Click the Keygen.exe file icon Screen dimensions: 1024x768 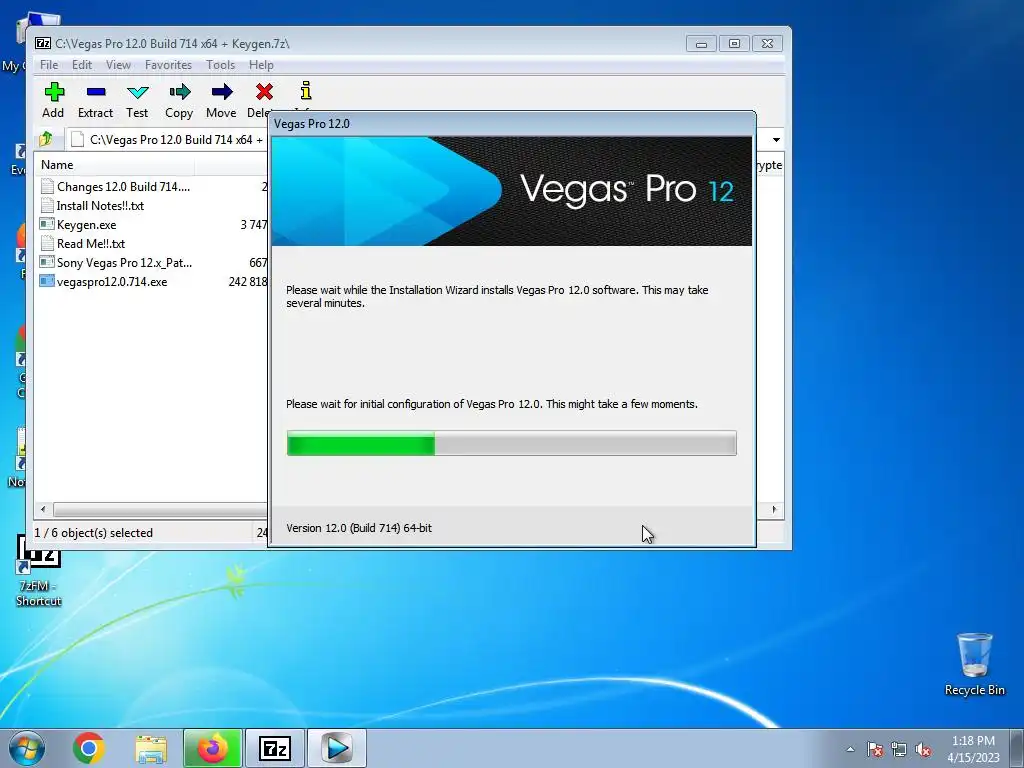46,225
